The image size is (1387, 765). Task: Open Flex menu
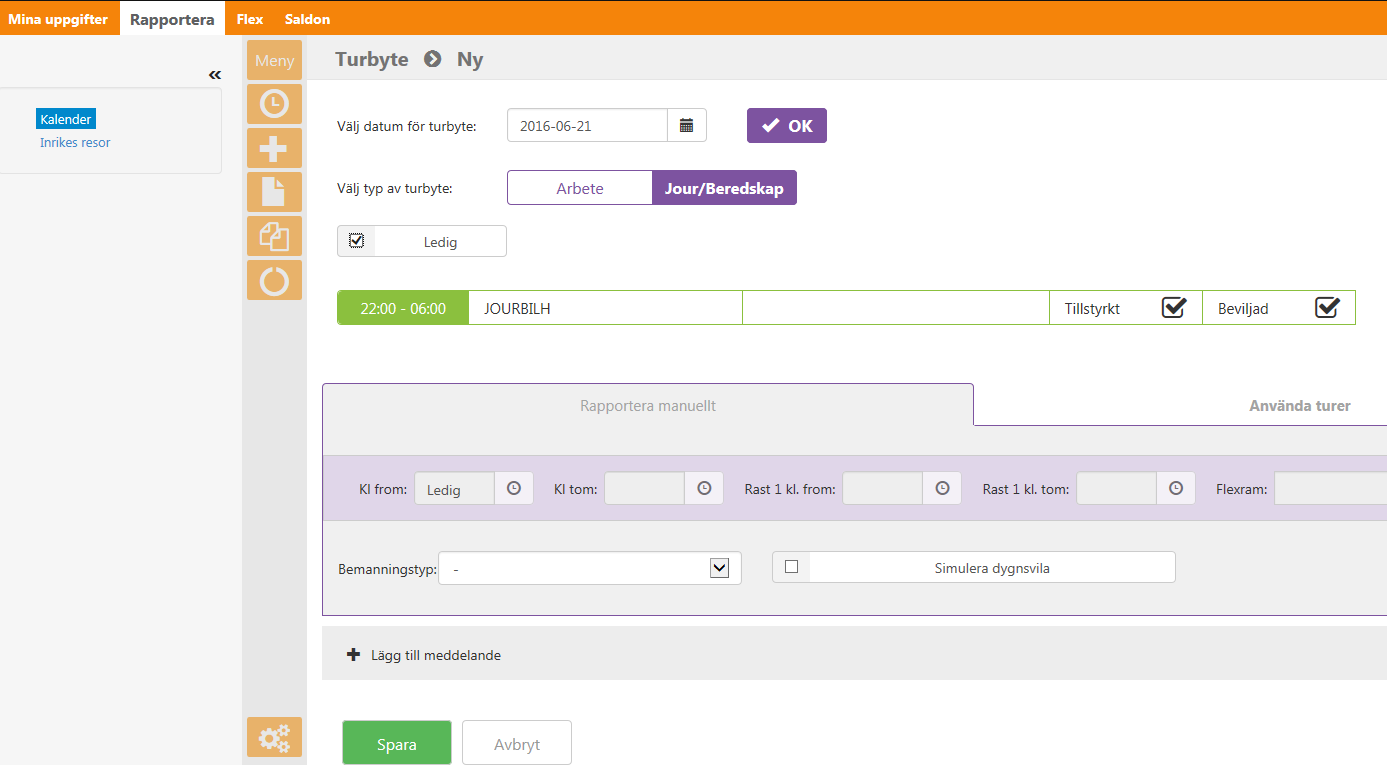250,19
